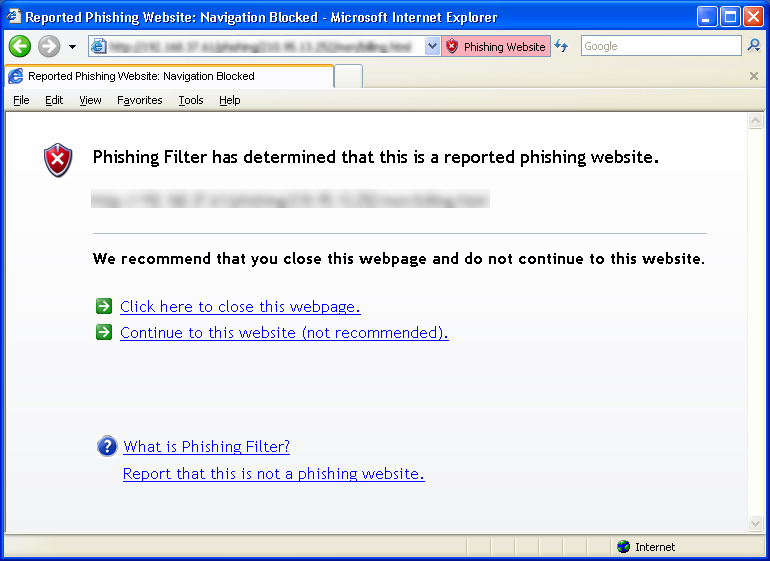Click the 'We recommend that you close' text

(x=399, y=258)
